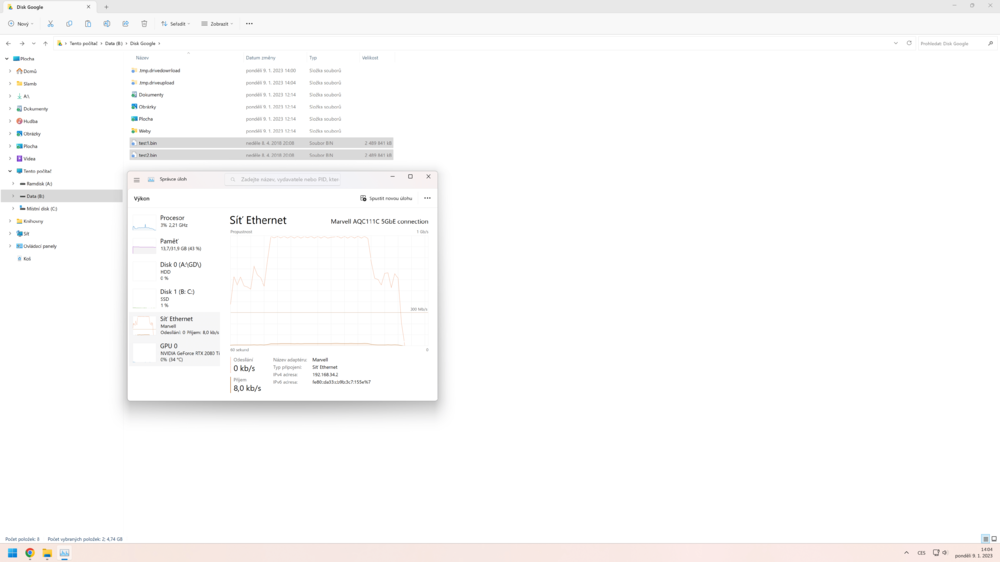Collapse the Tento počítač tree node
The image size is (1000, 562).
tap(10, 171)
